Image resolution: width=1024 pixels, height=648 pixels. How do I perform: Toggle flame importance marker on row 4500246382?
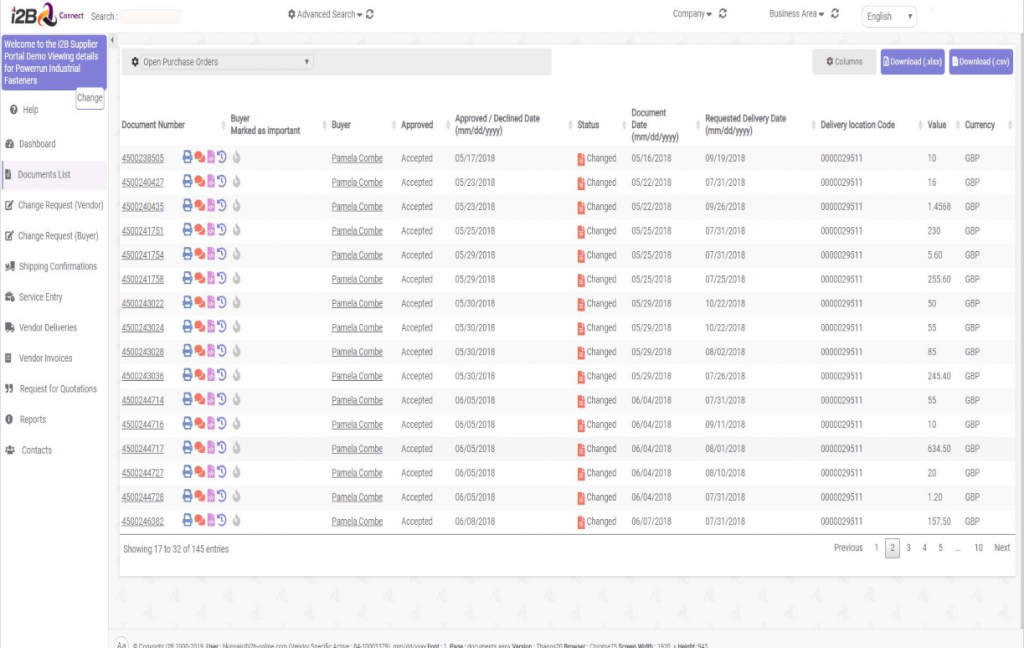237,521
